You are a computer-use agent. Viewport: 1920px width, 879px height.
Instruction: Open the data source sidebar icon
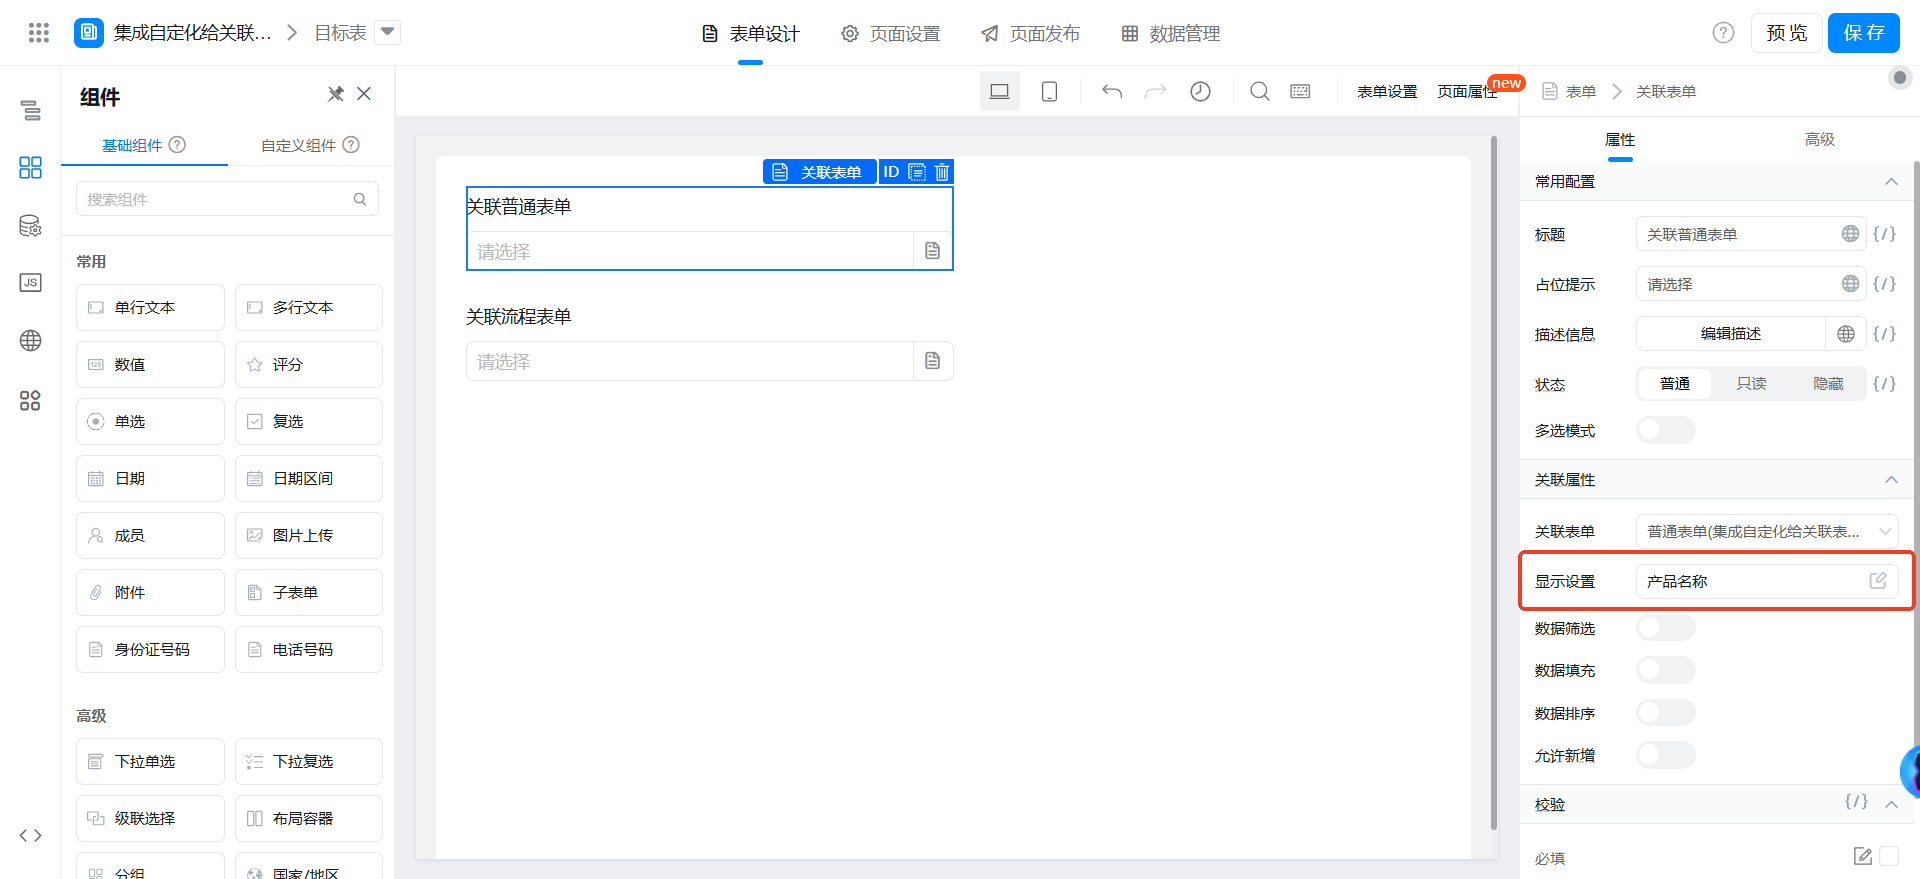click(31, 225)
